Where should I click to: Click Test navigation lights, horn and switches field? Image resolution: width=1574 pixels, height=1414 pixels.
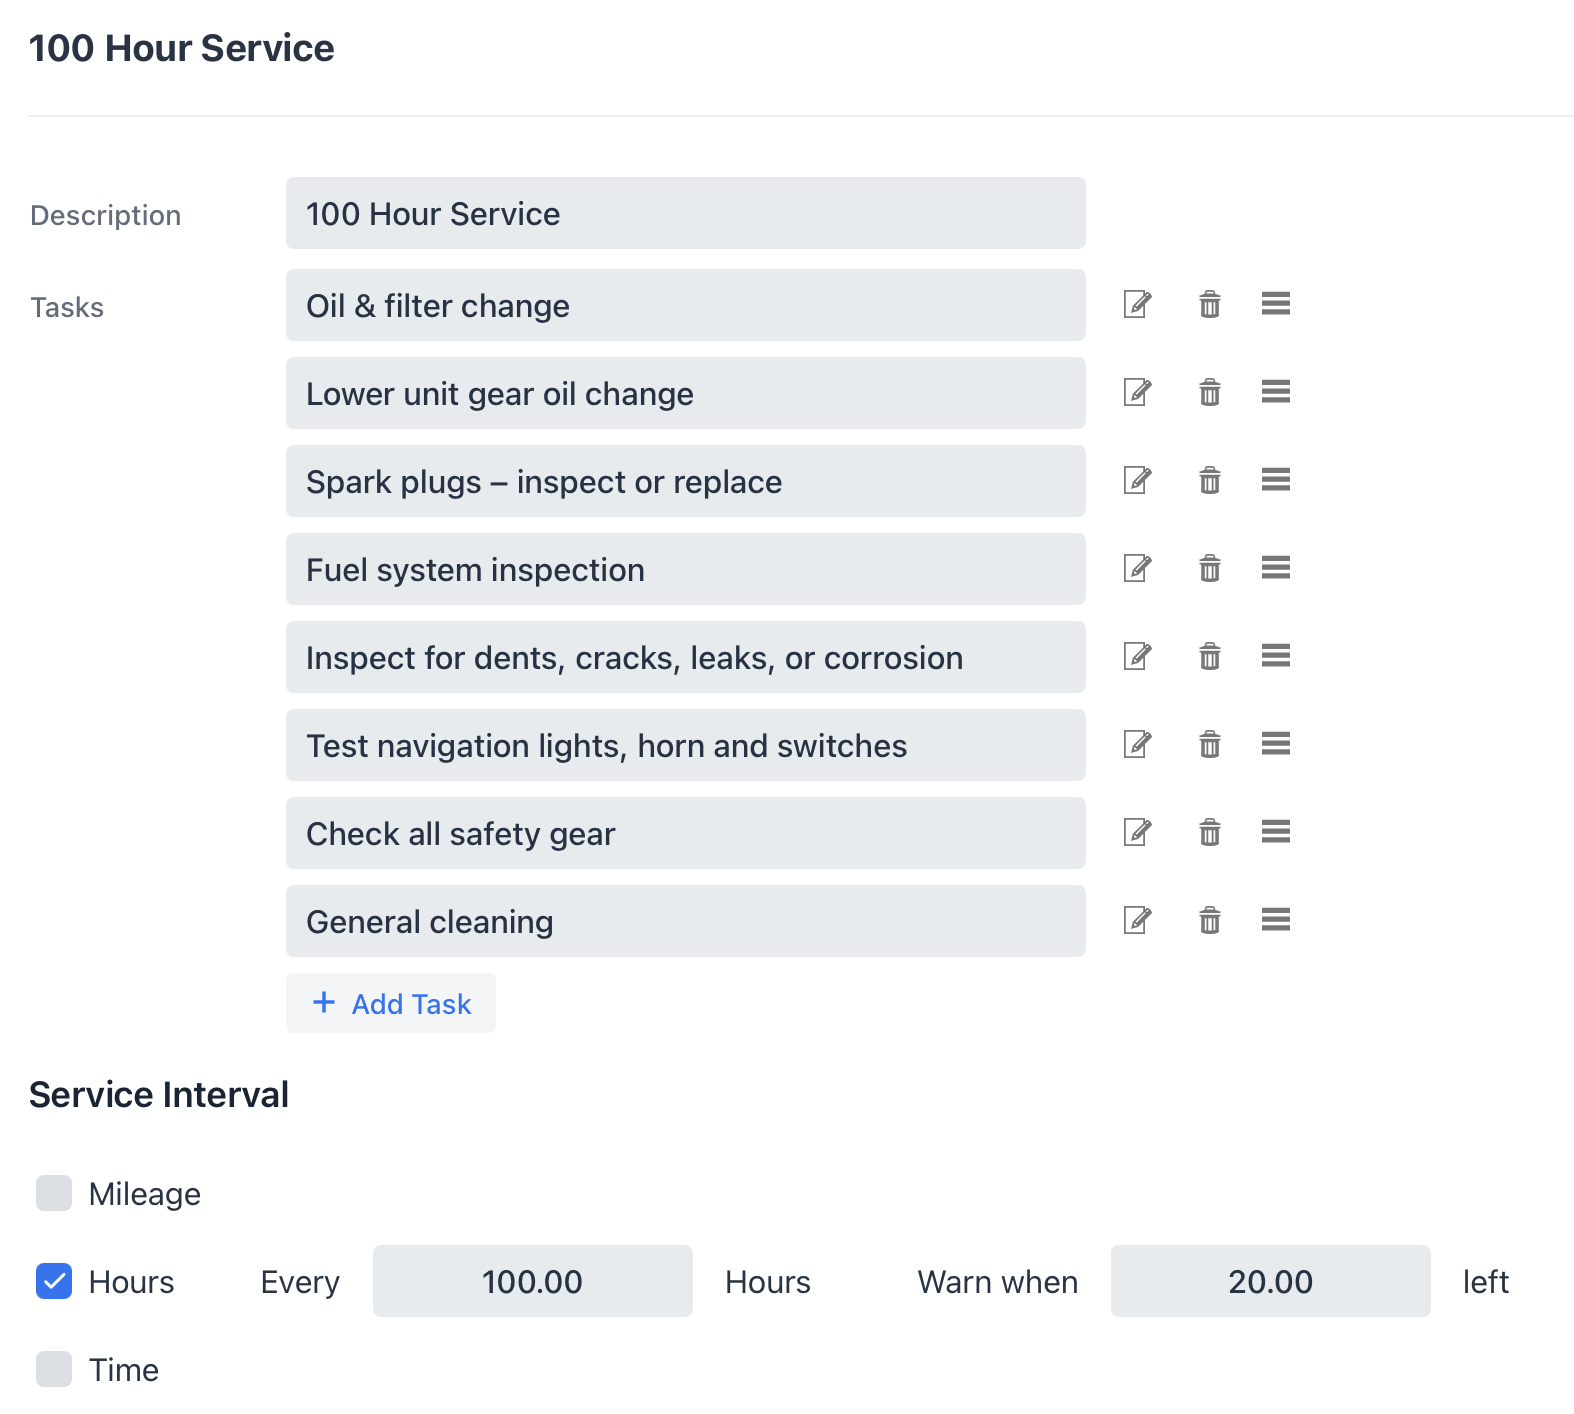(x=686, y=745)
